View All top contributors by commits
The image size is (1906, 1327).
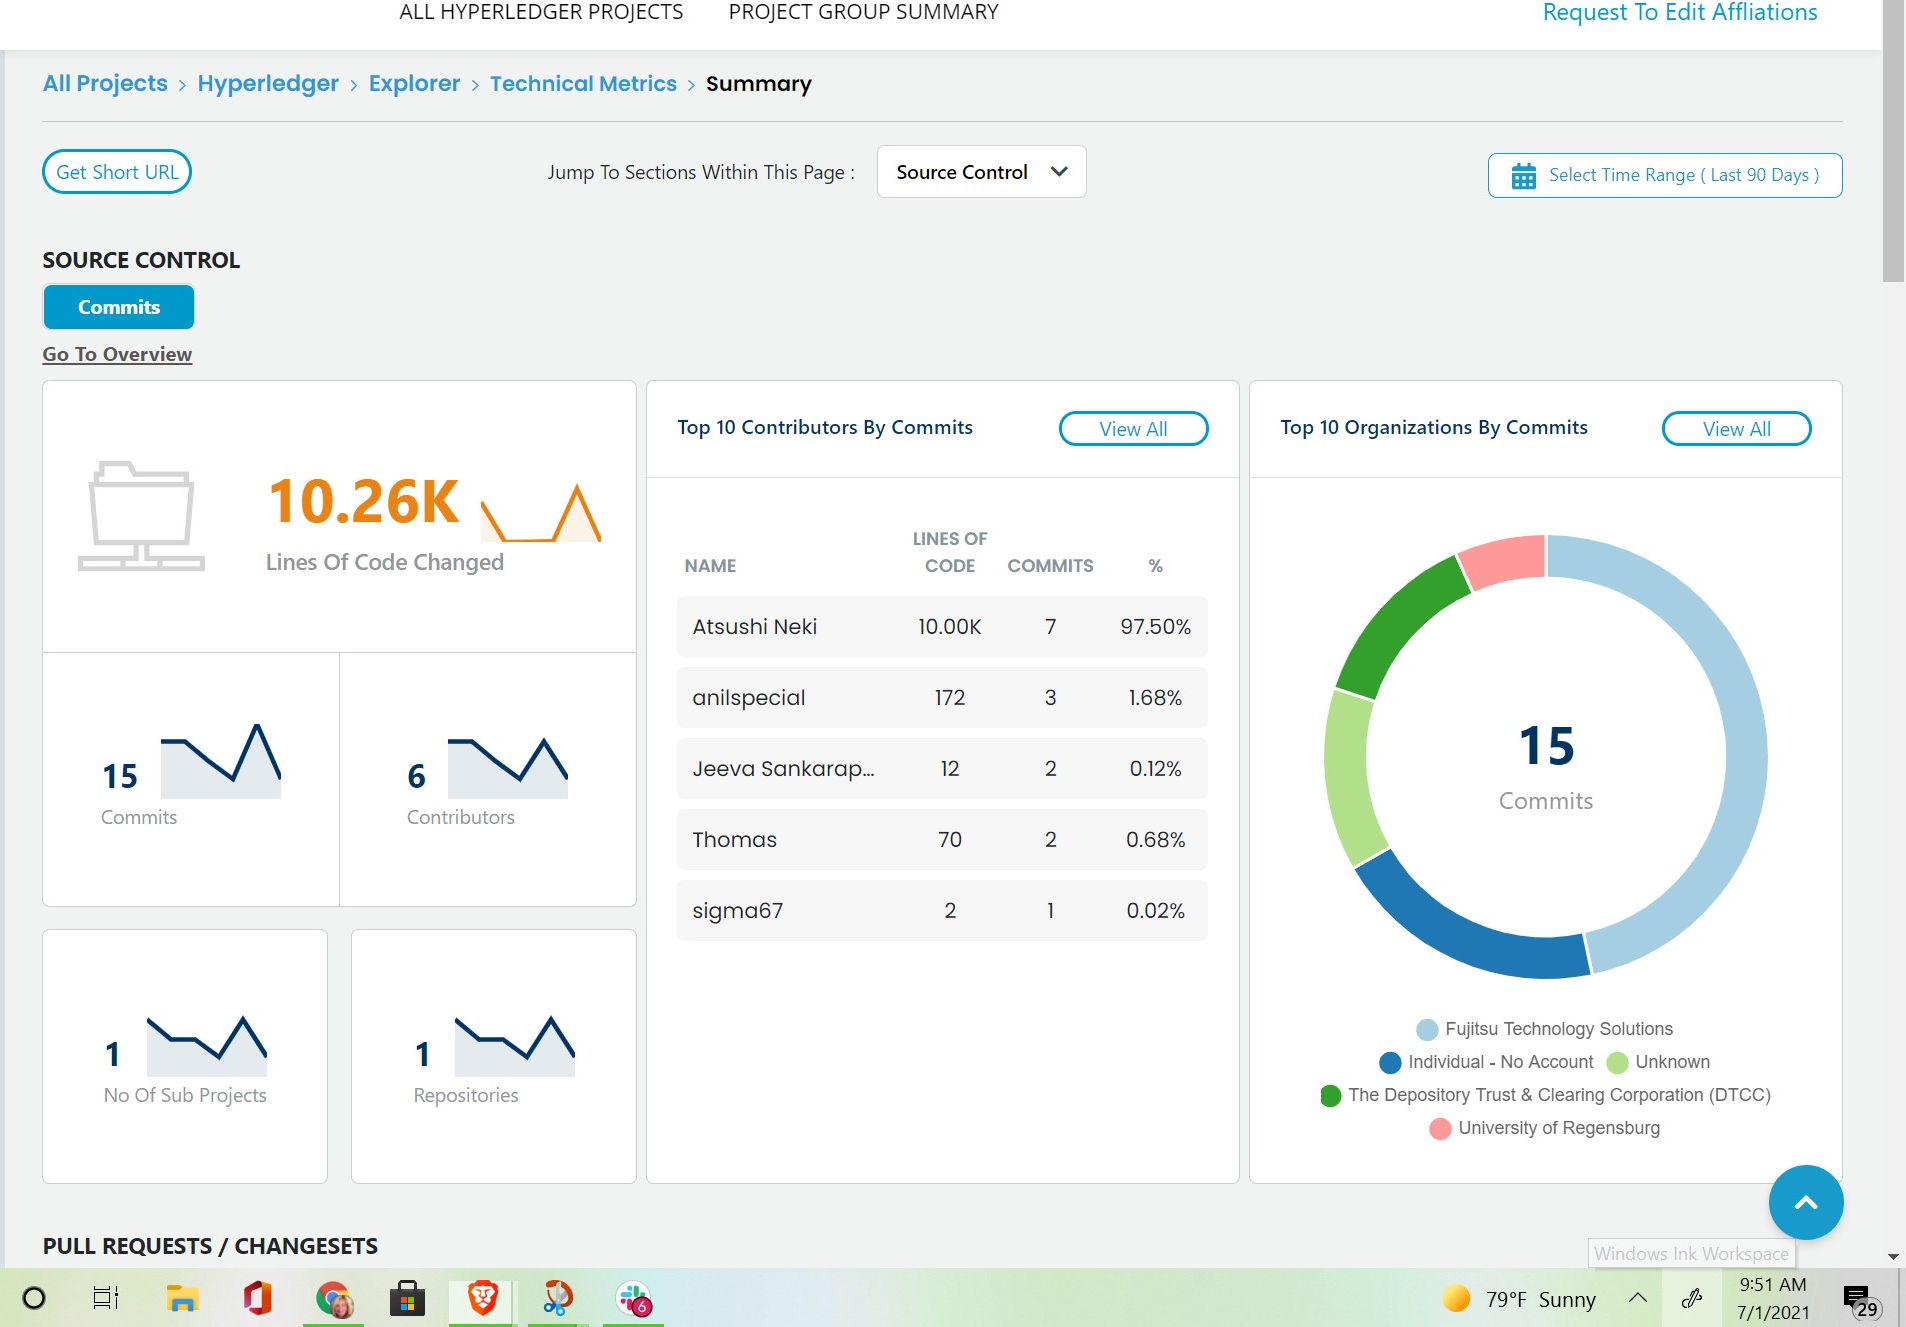1133,429
